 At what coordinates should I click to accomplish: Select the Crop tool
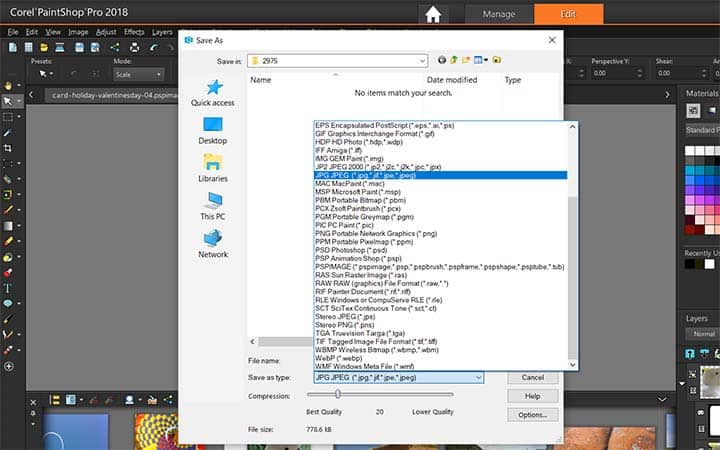(x=8, y=148)
